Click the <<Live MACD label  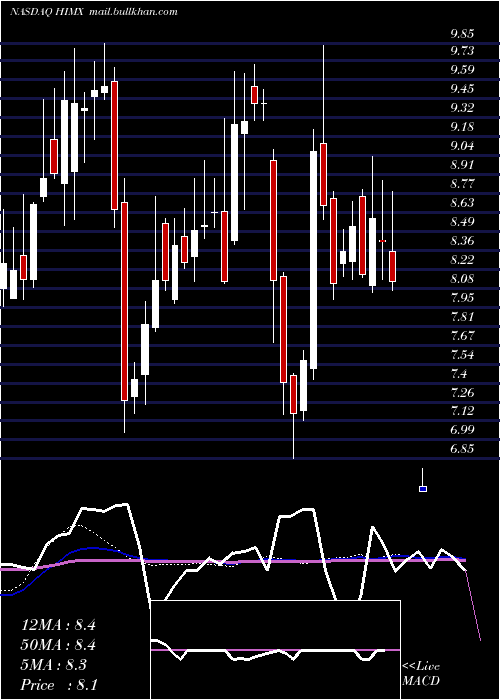(421, 674)
